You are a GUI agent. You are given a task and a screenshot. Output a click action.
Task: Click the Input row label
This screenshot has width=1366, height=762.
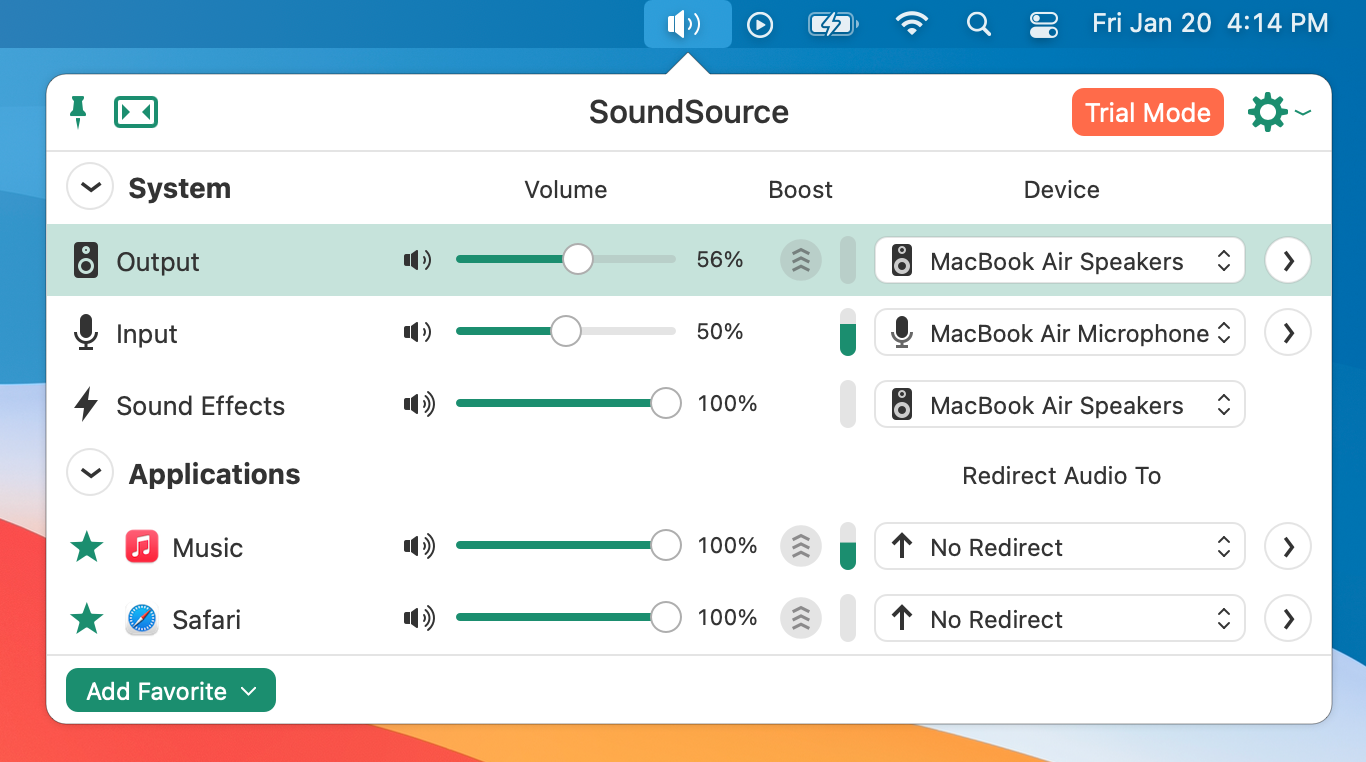pyautogui.click(x=147, y=334)
